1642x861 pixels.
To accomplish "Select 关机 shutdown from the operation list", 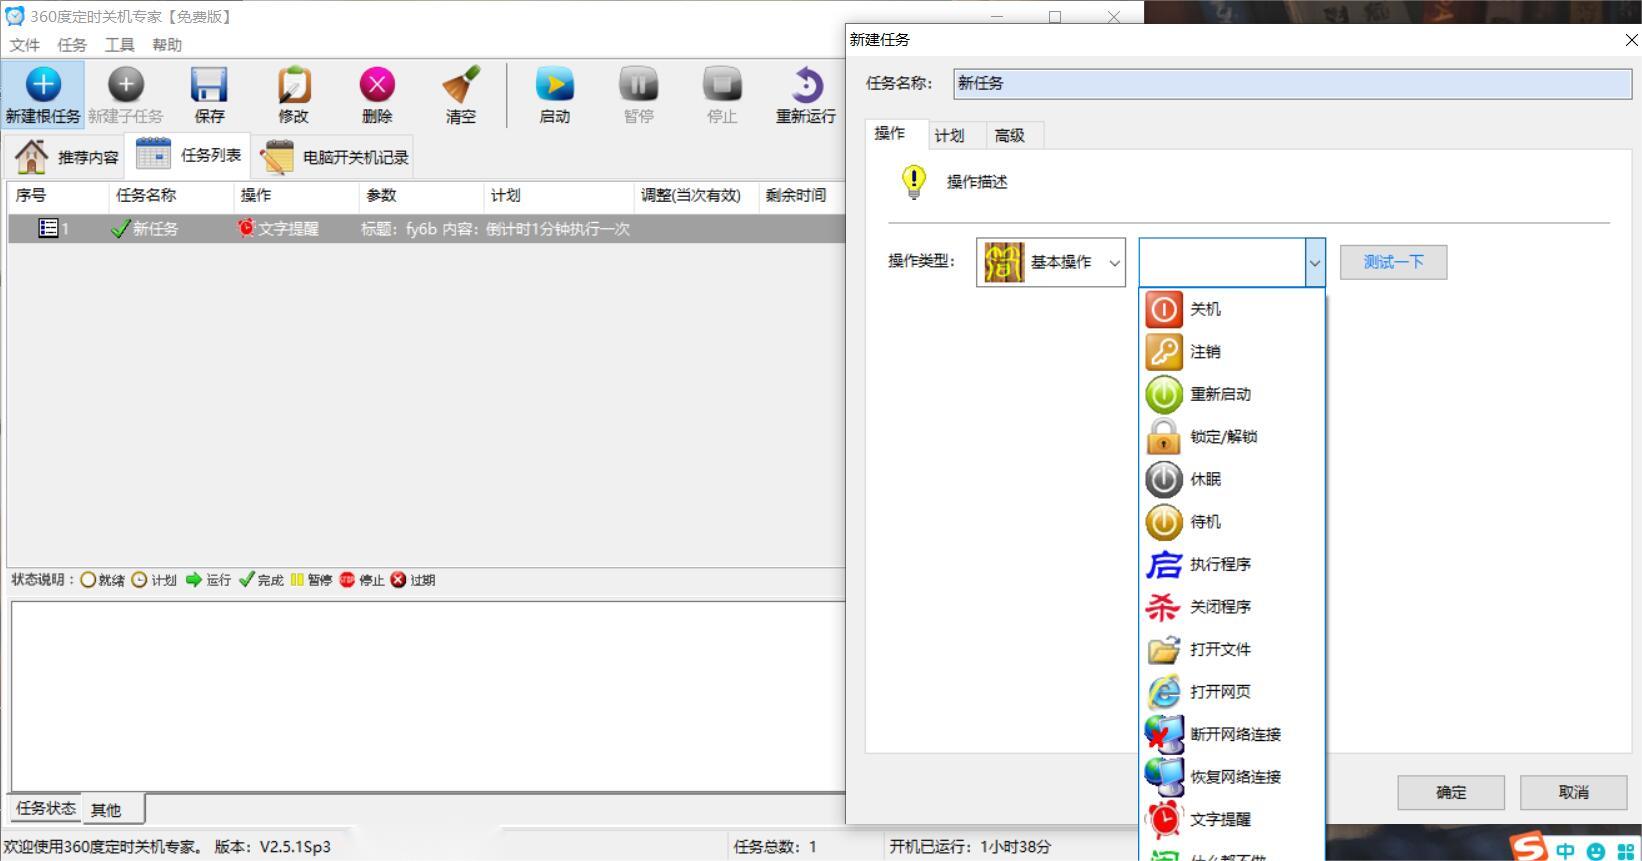I will tap(1232, 309).
